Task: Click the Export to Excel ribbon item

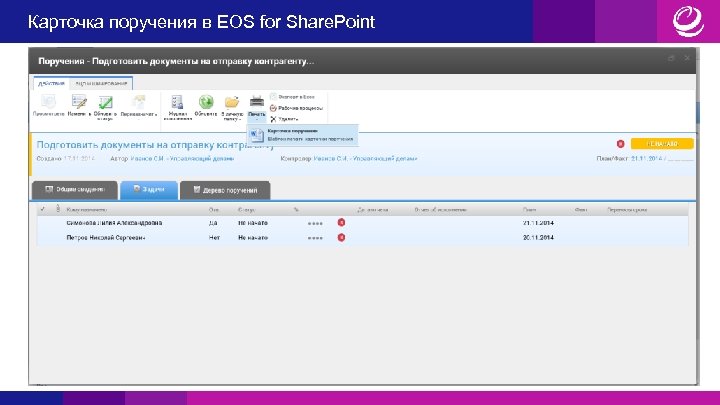Action: pyautogui.click(x=292, y=97)
